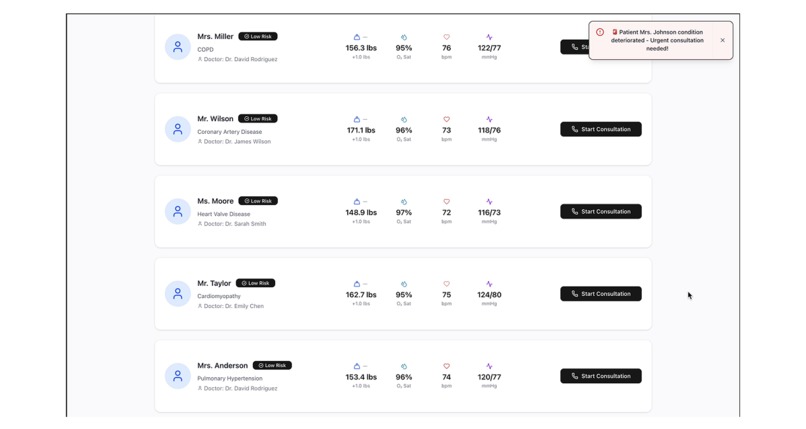Start consultation with Mr. Wilson
This screenshot has width=806, height=429.
[x=600, y=129]
